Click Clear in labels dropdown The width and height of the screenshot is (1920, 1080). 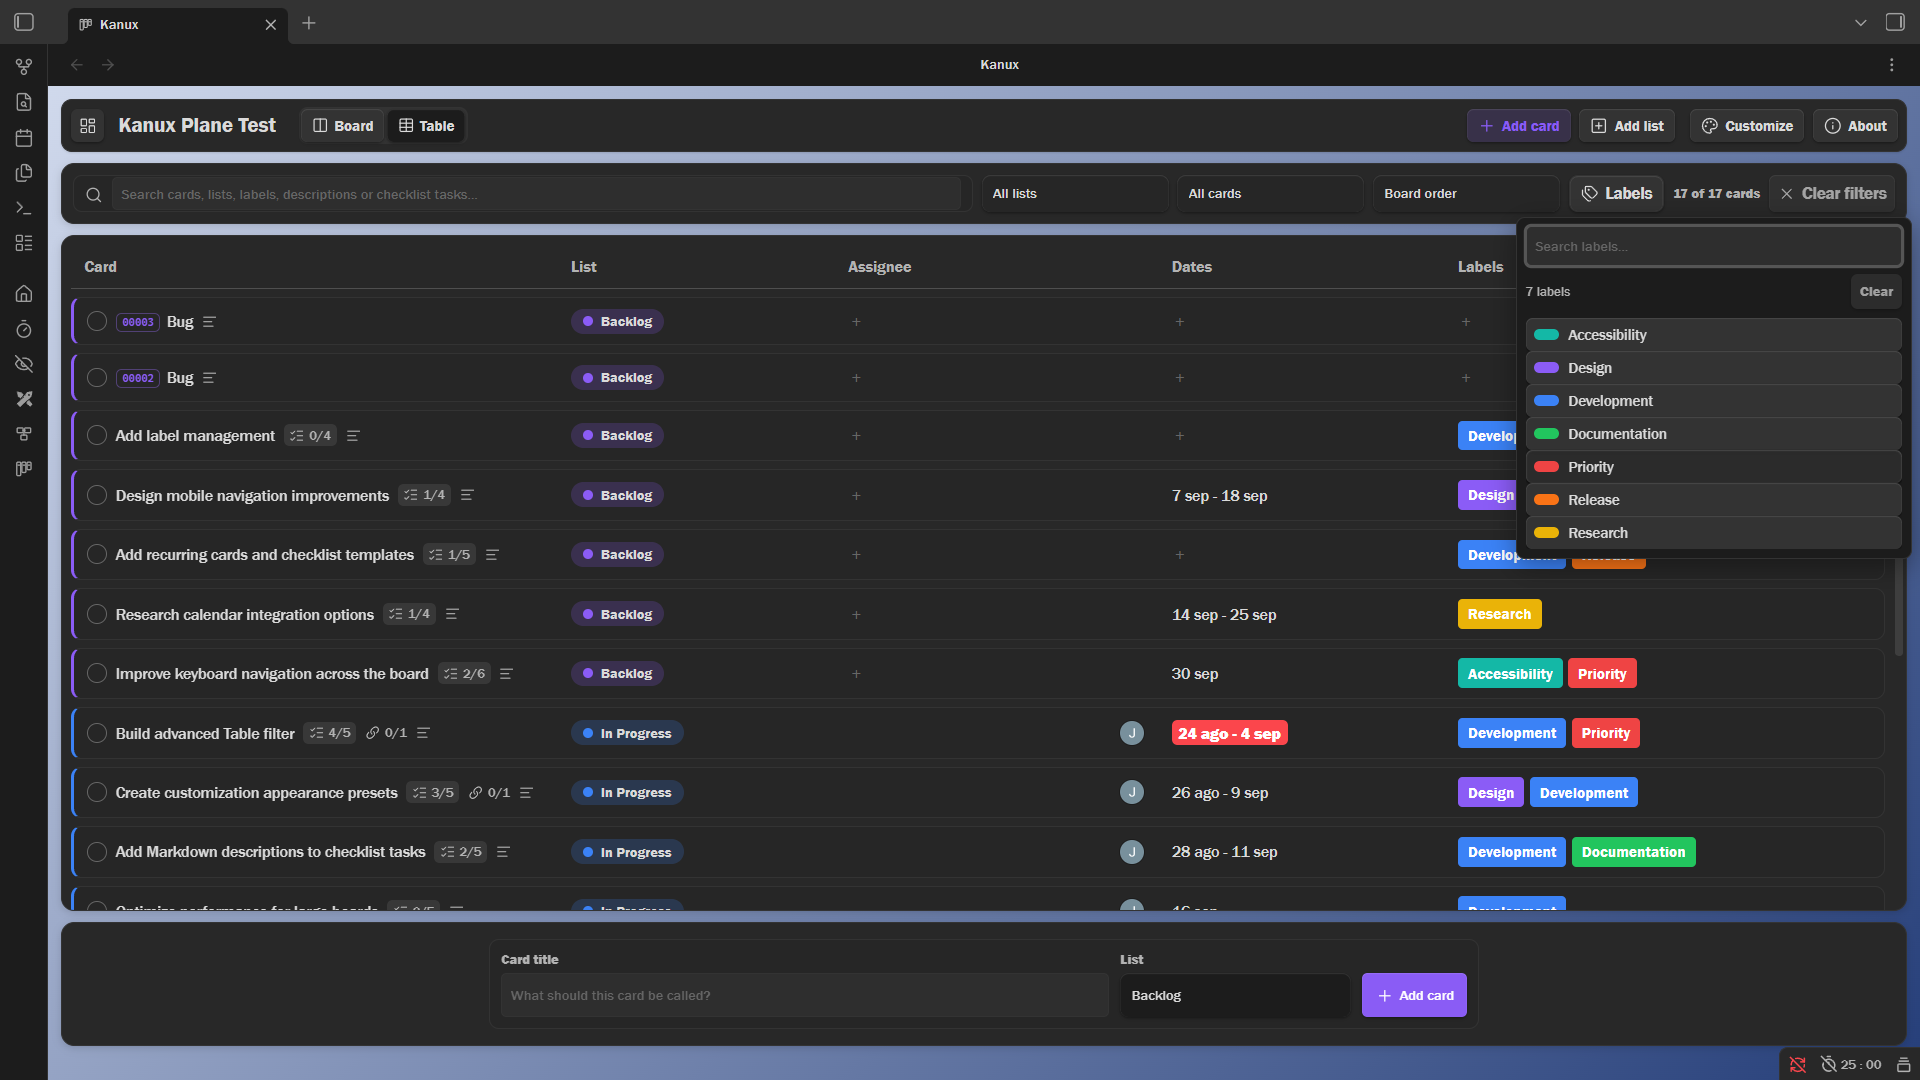[x=1876, y=292]
